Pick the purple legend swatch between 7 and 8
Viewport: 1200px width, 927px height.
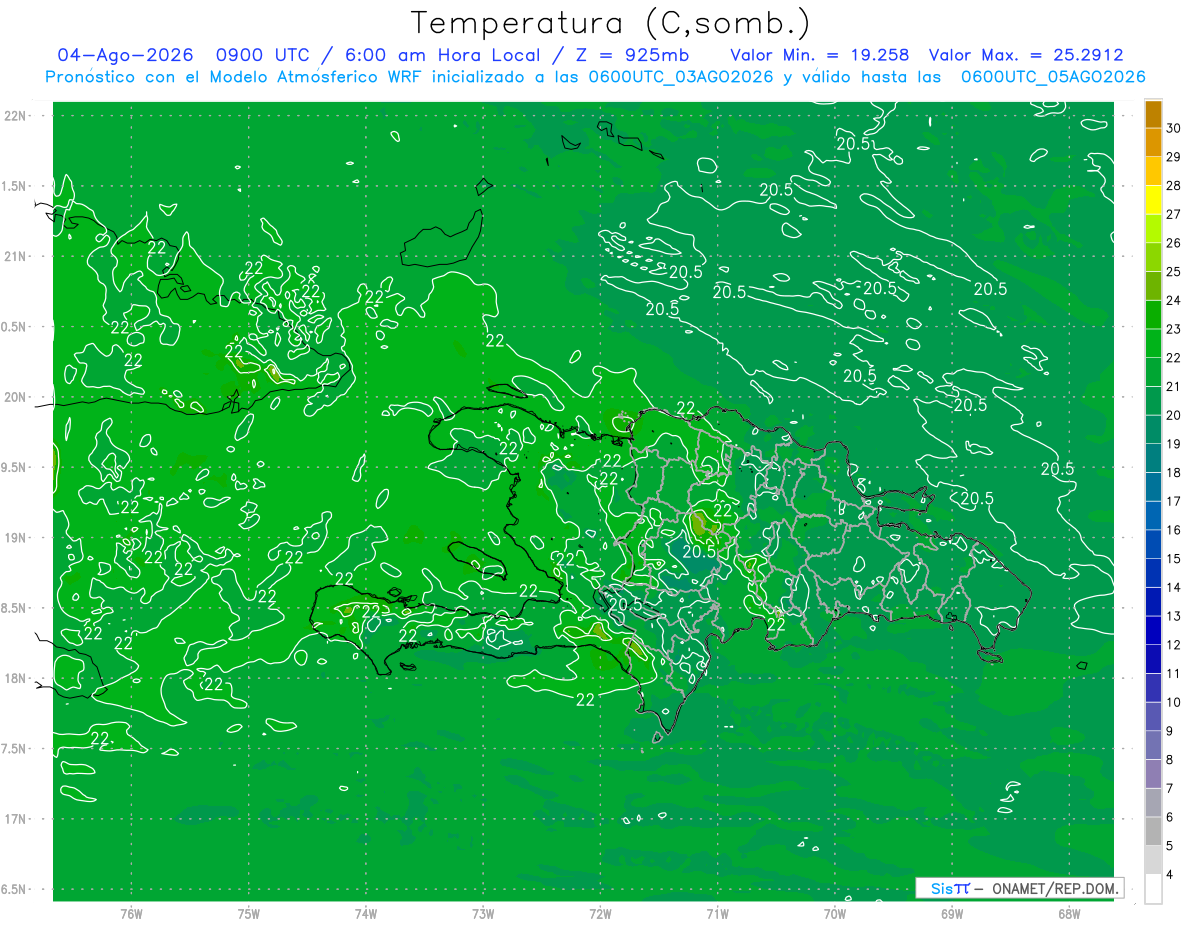(x=1153, y=774)
